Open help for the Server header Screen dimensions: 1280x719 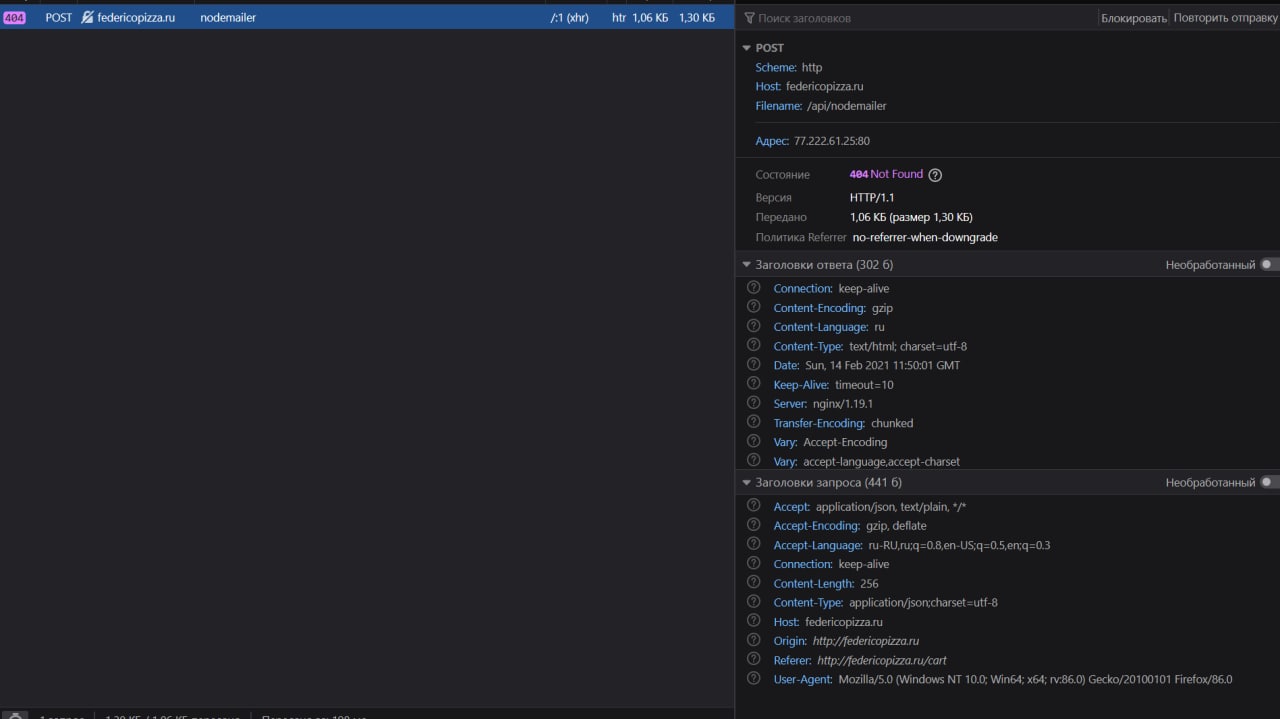pos(754,403)
